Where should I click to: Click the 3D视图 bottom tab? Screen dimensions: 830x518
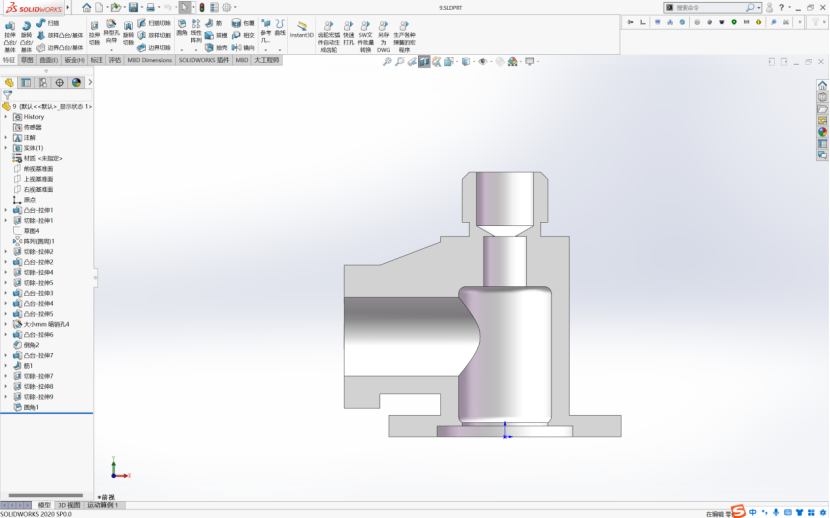click(x=68, y=505)
